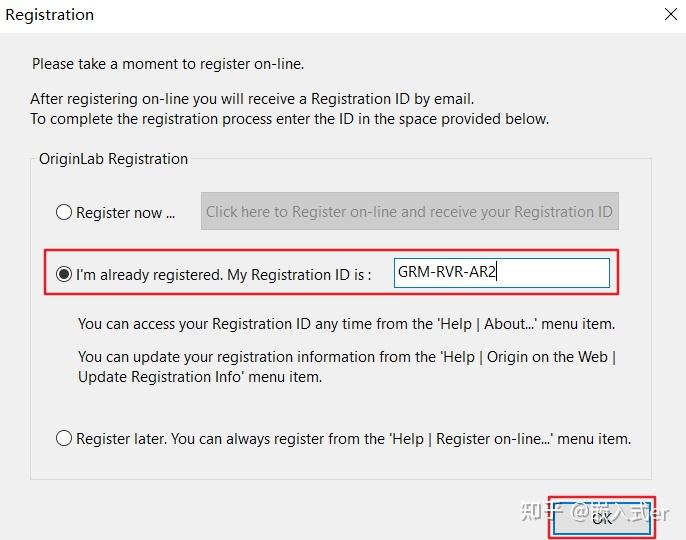Image resolution: width=686 pixels, height=540 pixels.
Task: Click the 'Registration' title bar text
Action: [50, 15]
